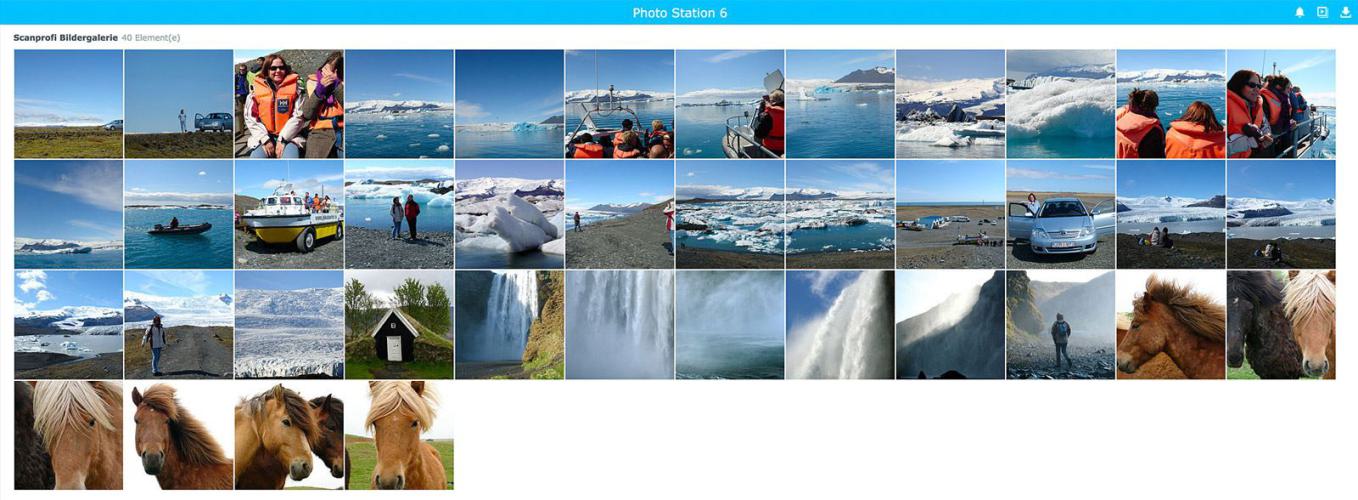This screenshot has height=500, width=1358.
Task: Open the hiker facing misty cliff thumbnail
Action: pos(1060,324)
